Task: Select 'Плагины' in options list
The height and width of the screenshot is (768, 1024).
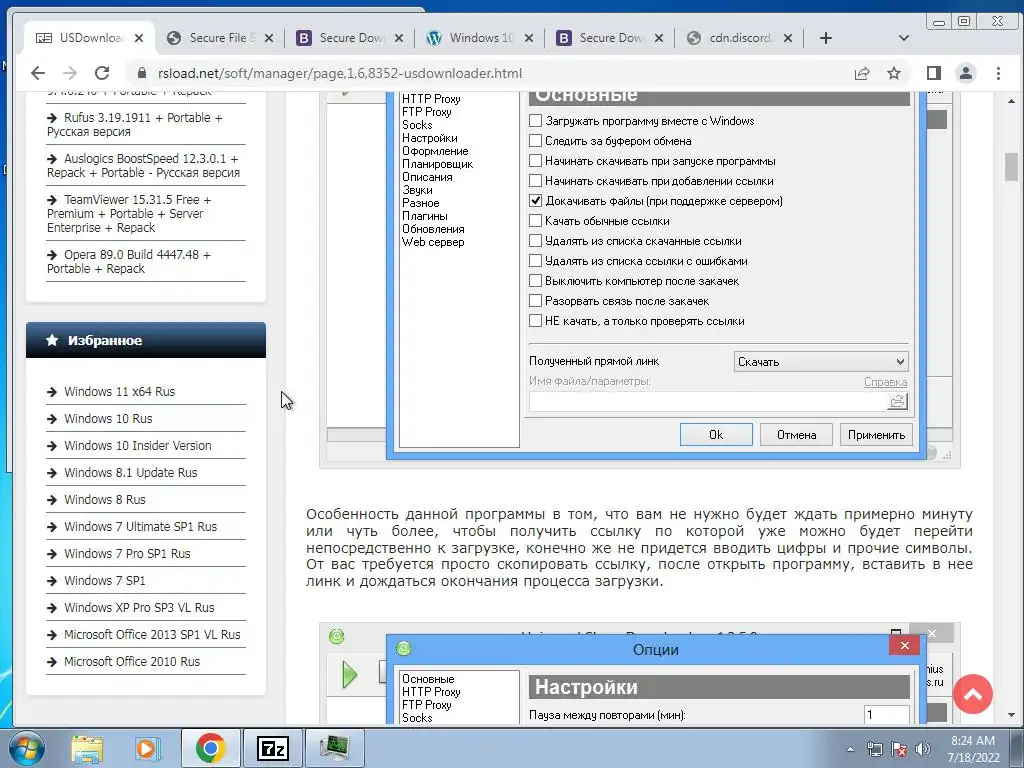Action: [424, 216]
